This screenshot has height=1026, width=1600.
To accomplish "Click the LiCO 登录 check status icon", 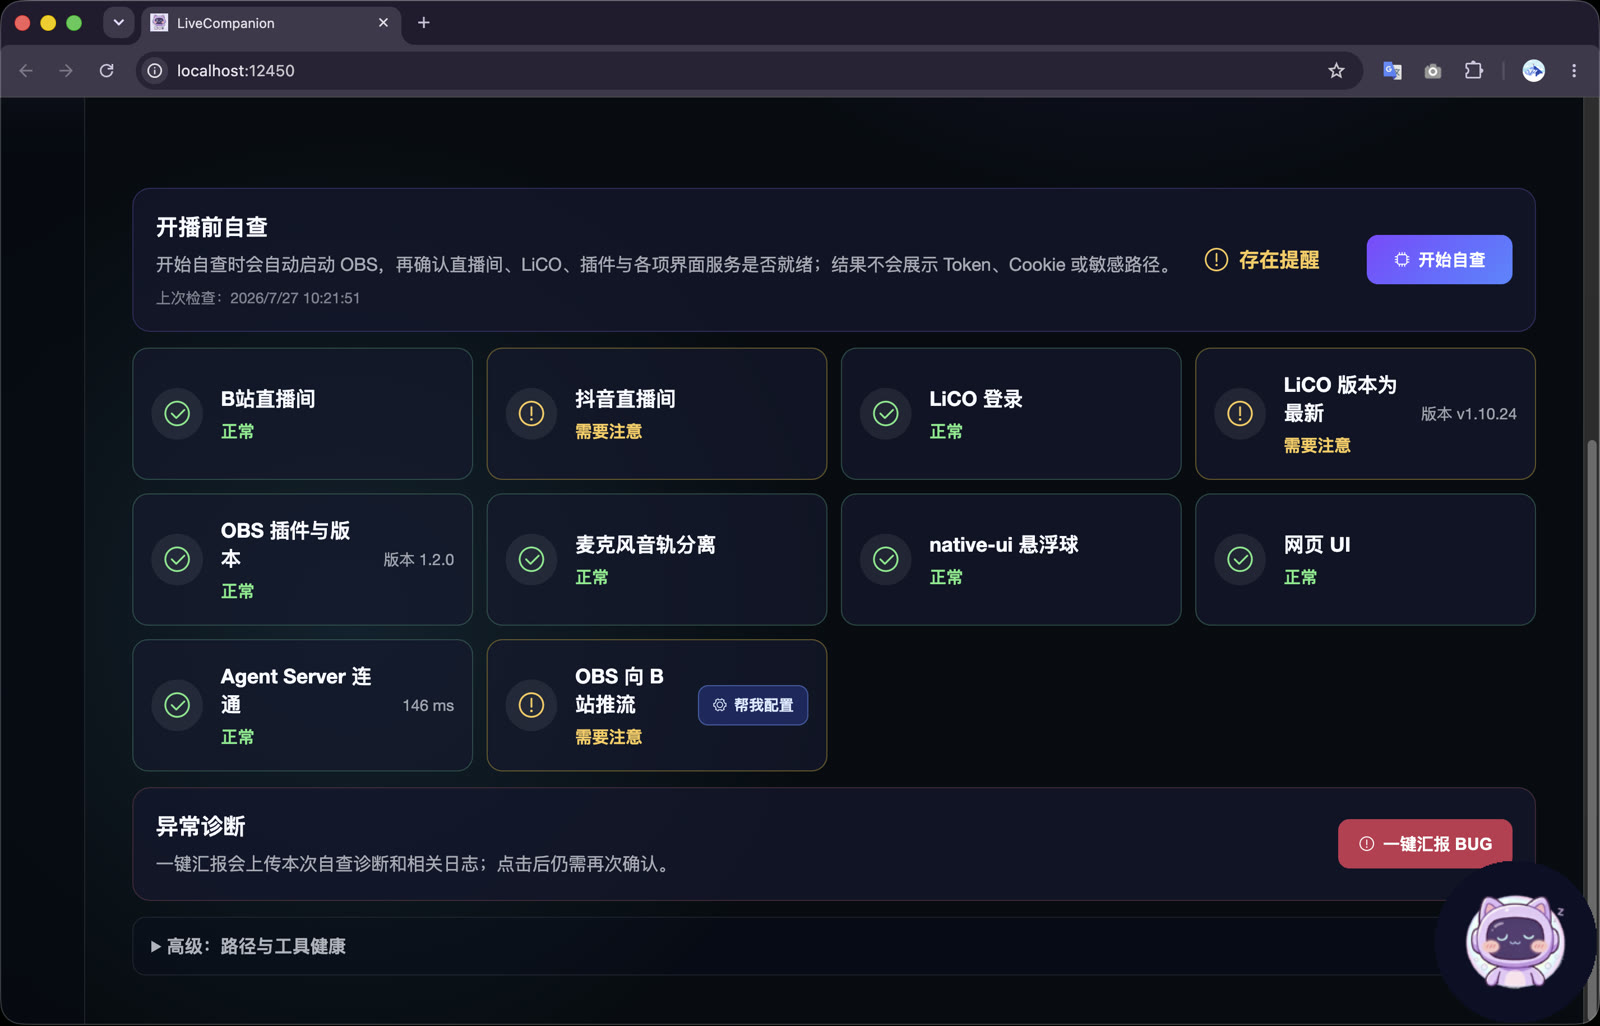I will (x=886, y=414).
